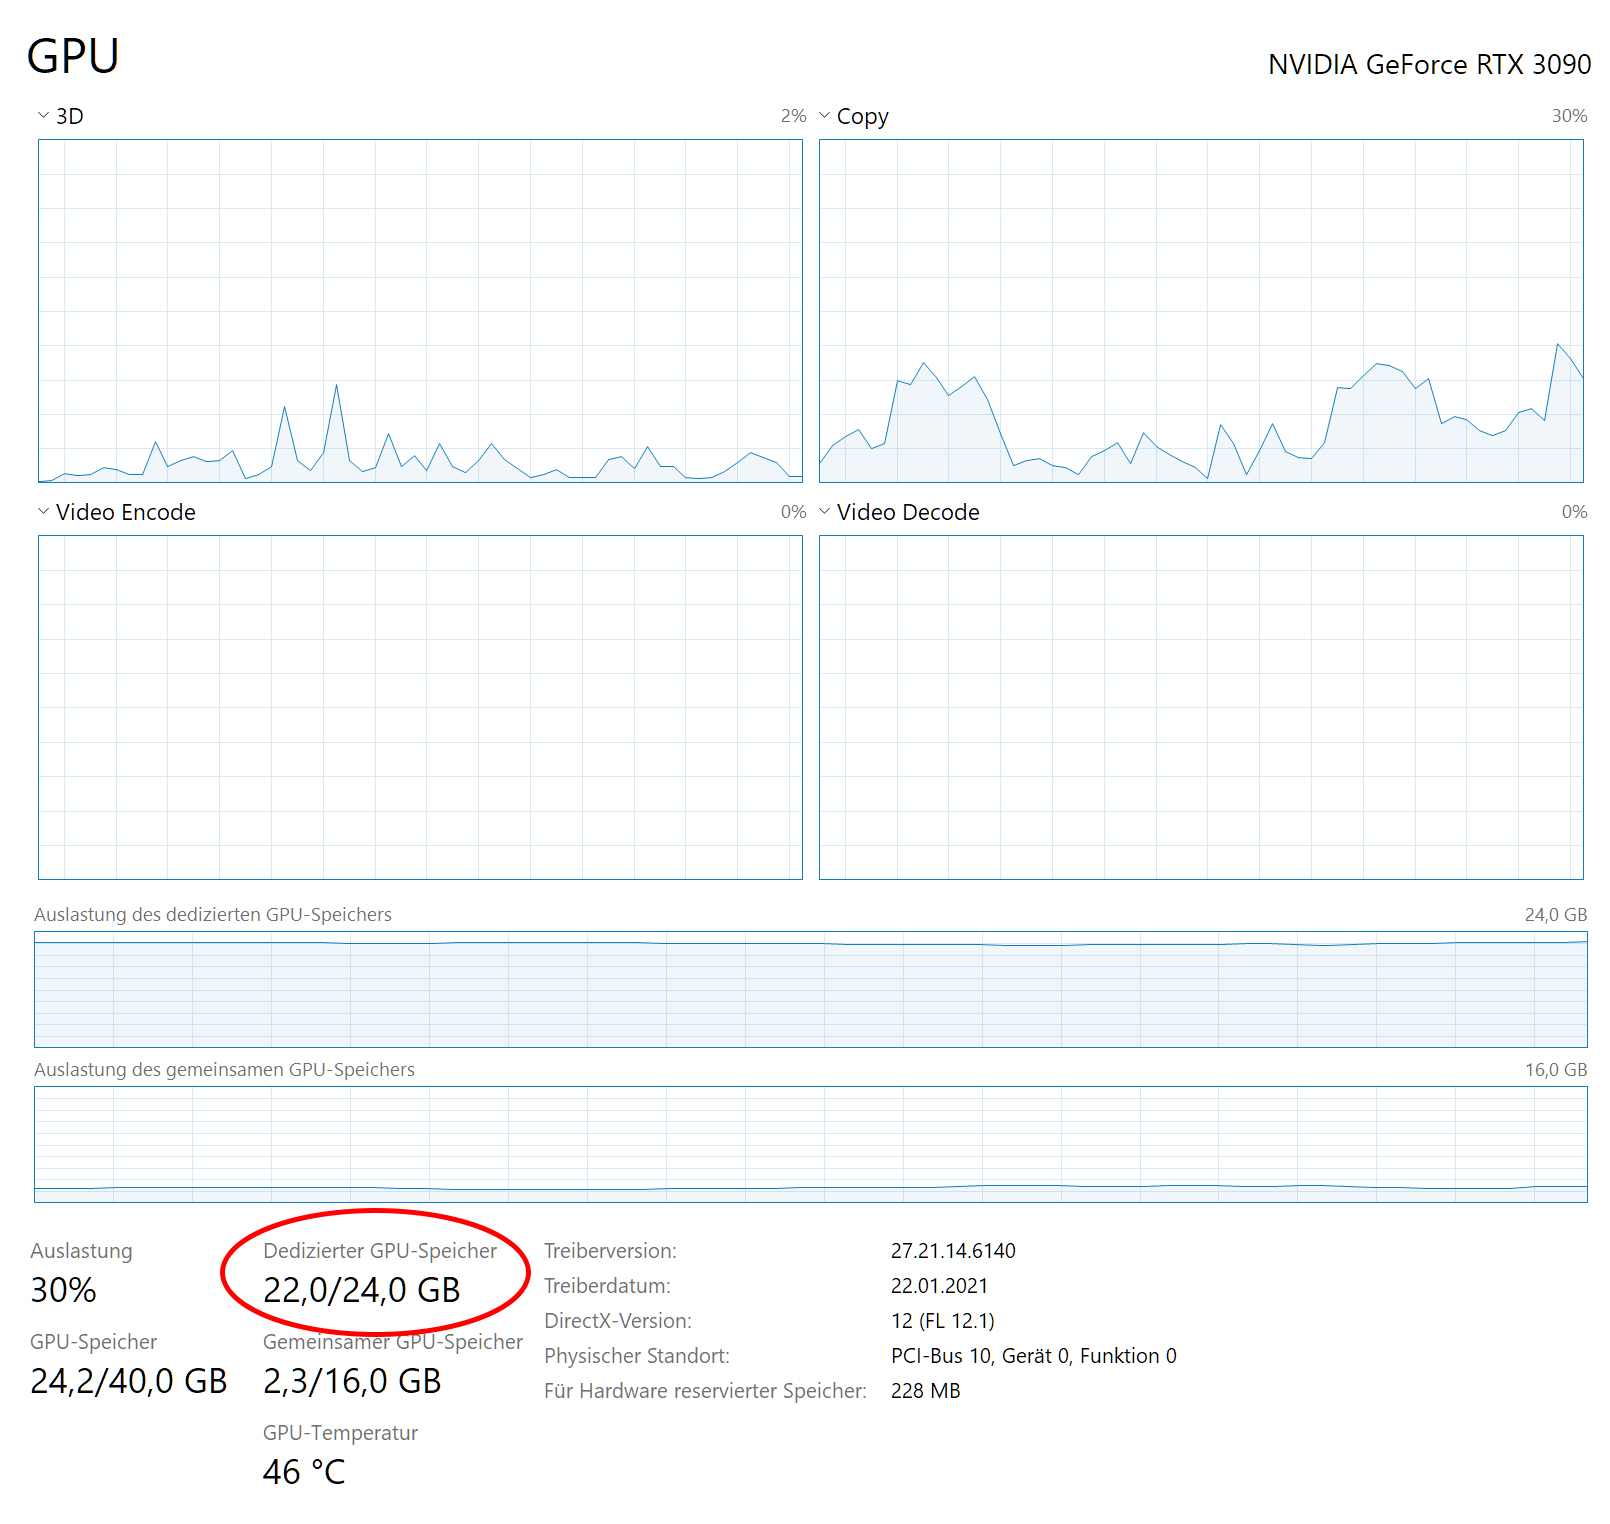The width and height of the screenshot is (1610, 1524).
Task: Select NVIDIA GeForce RTX 3090 label
Action: [1429, 65]
